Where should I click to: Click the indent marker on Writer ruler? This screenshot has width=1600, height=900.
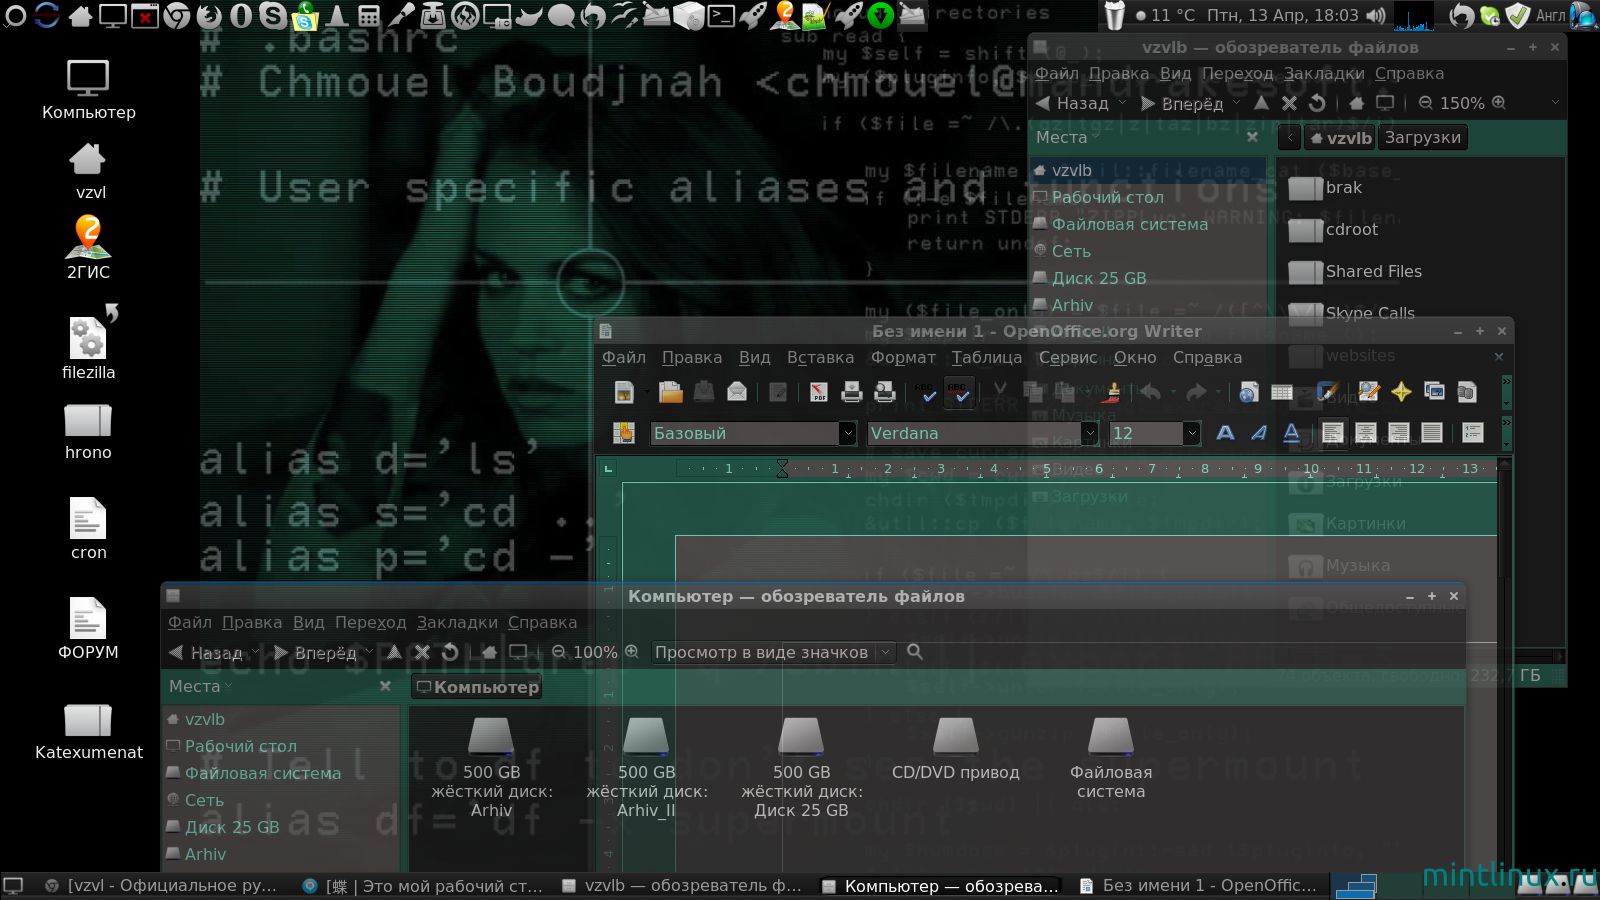[782, 468]
